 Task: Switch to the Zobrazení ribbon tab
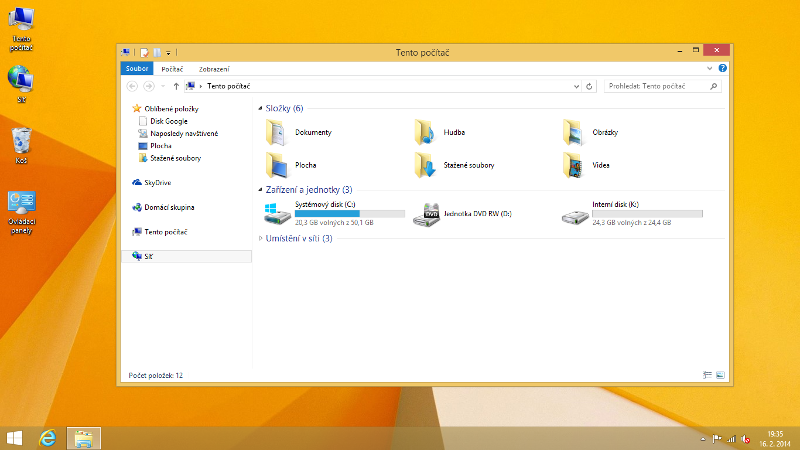(x=214, y=69)
